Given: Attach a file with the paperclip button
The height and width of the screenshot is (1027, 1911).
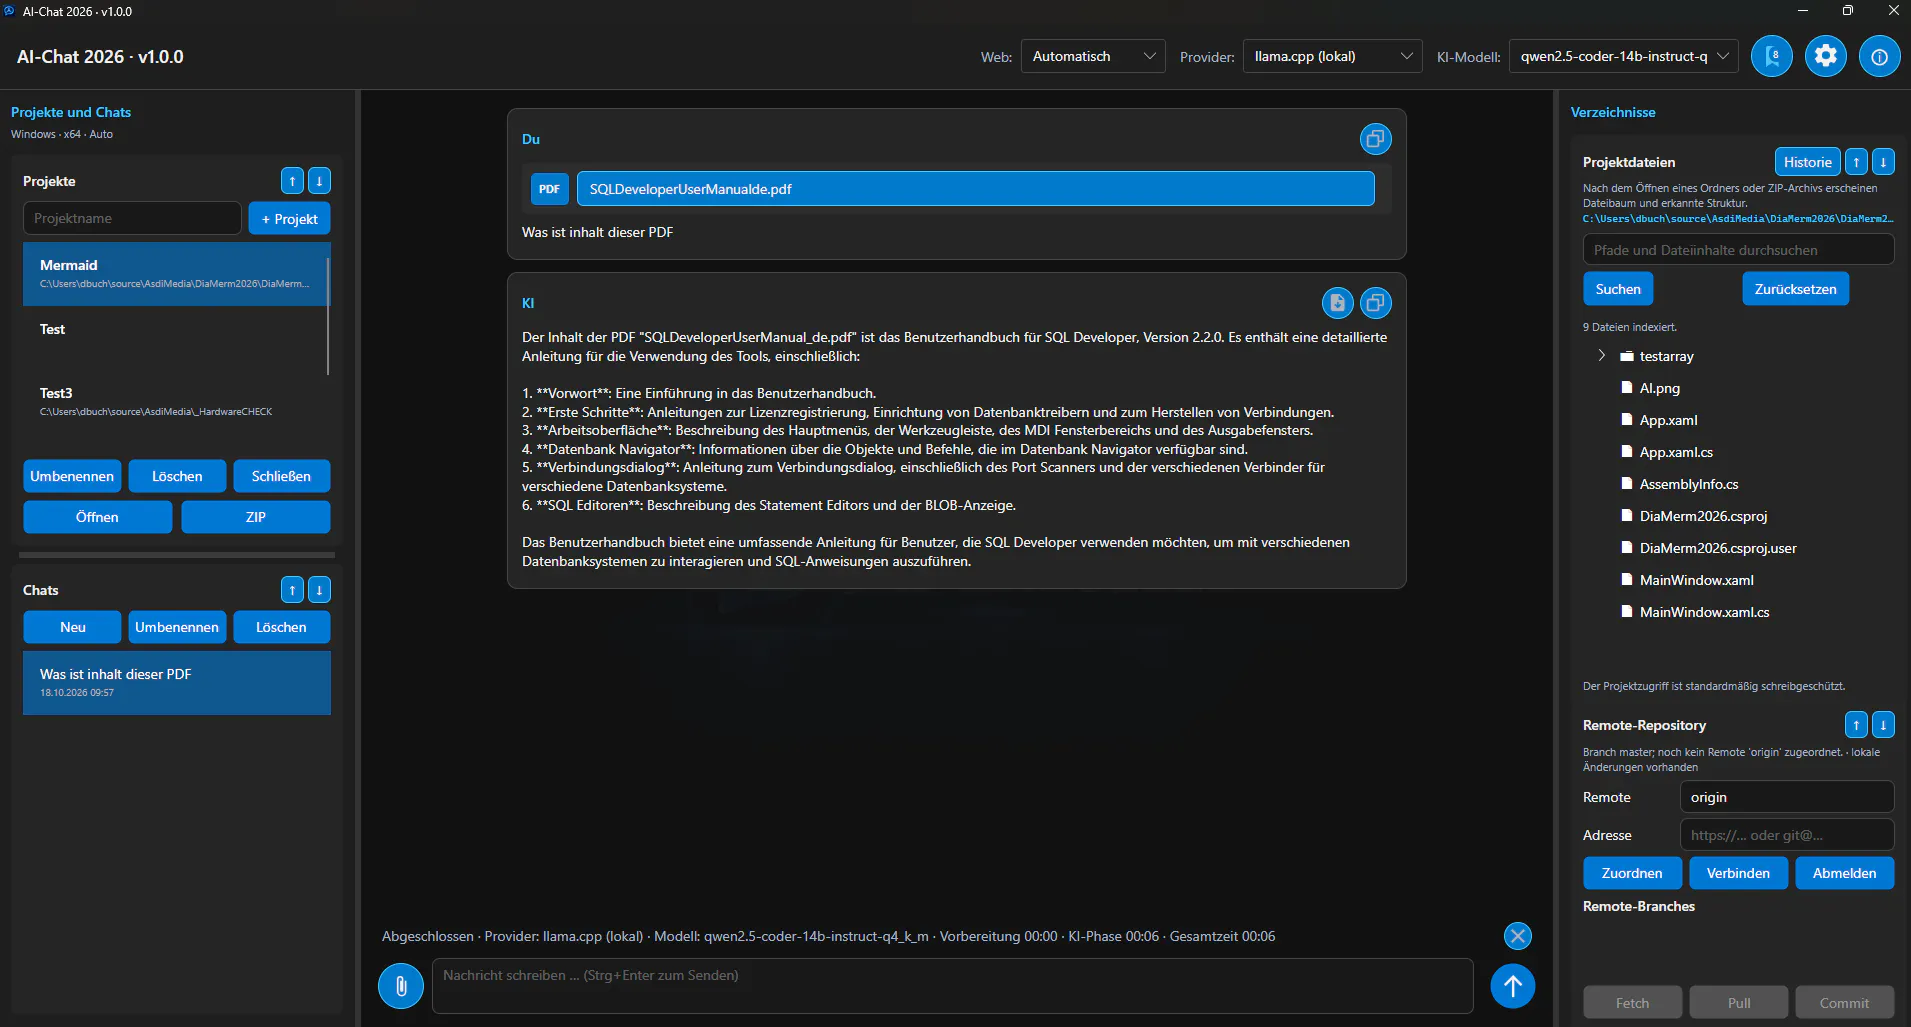Looking at the screenshot, I should (x=401, y=986).
